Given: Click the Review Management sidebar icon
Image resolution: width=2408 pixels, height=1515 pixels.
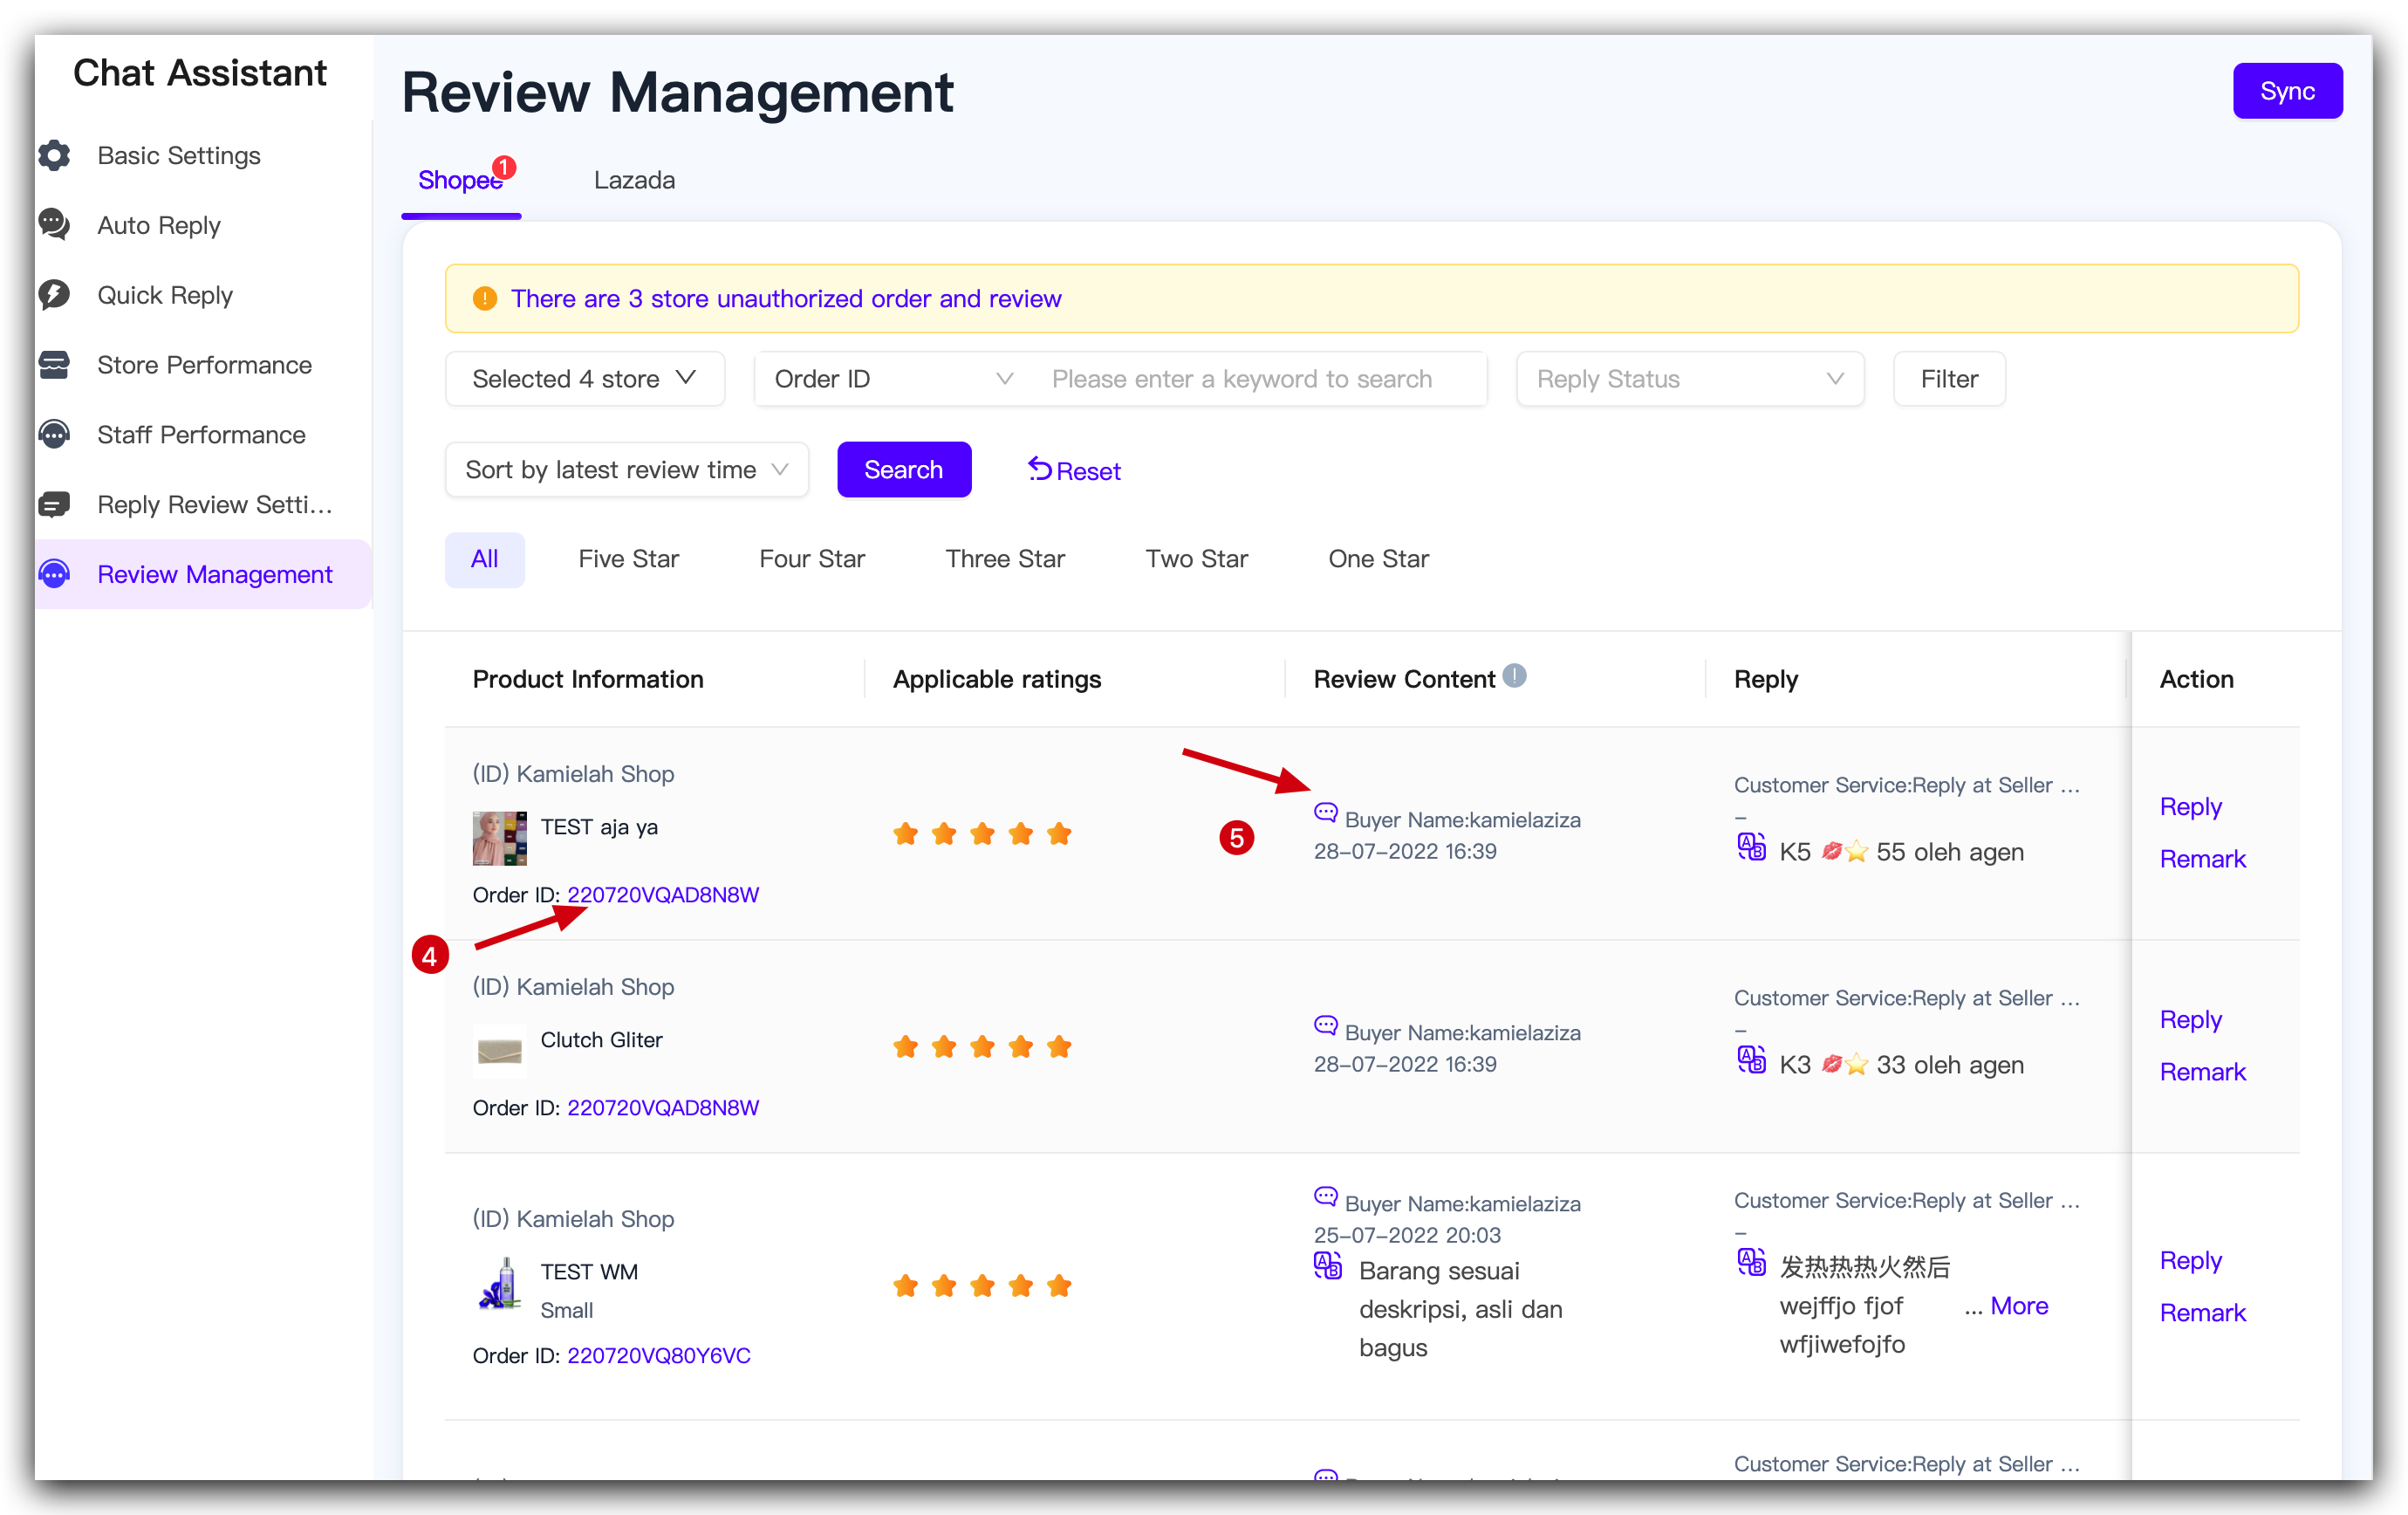Looking at the screenshot, I should point(54,574).
